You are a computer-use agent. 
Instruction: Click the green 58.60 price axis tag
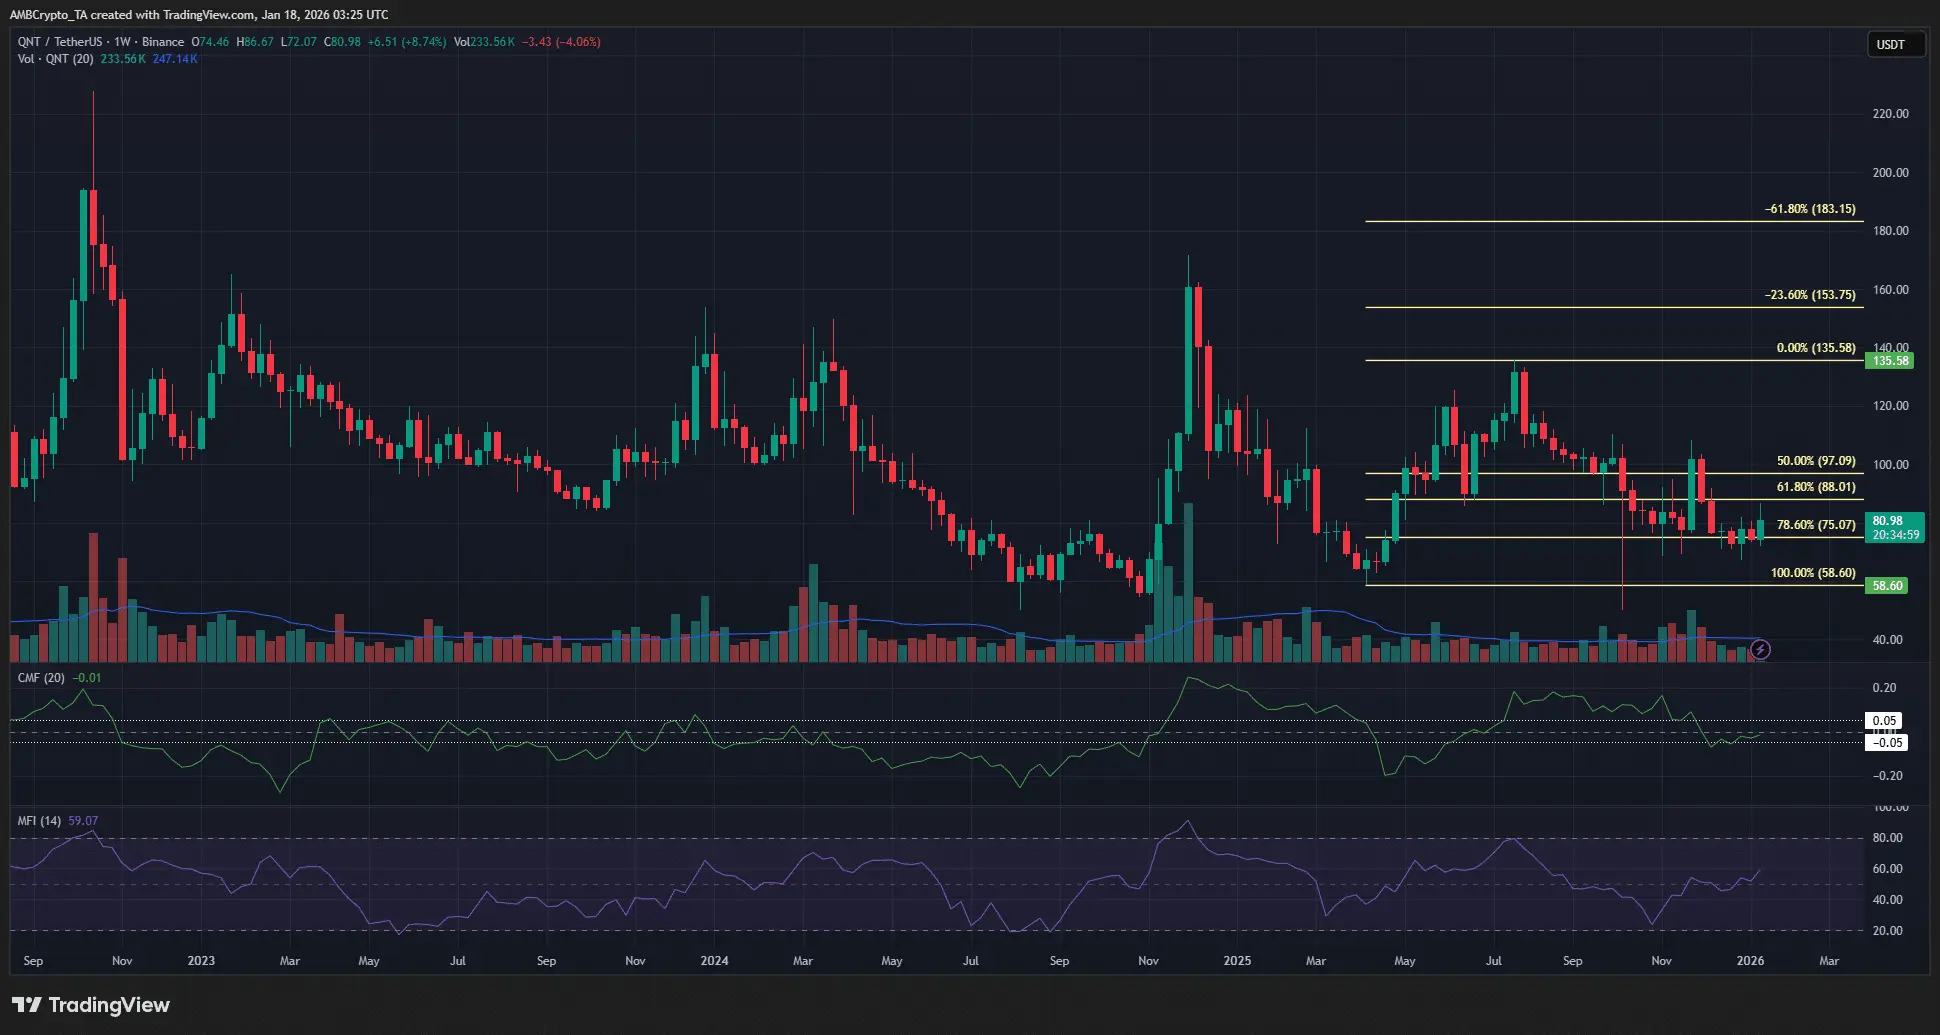click(1887, 586)
